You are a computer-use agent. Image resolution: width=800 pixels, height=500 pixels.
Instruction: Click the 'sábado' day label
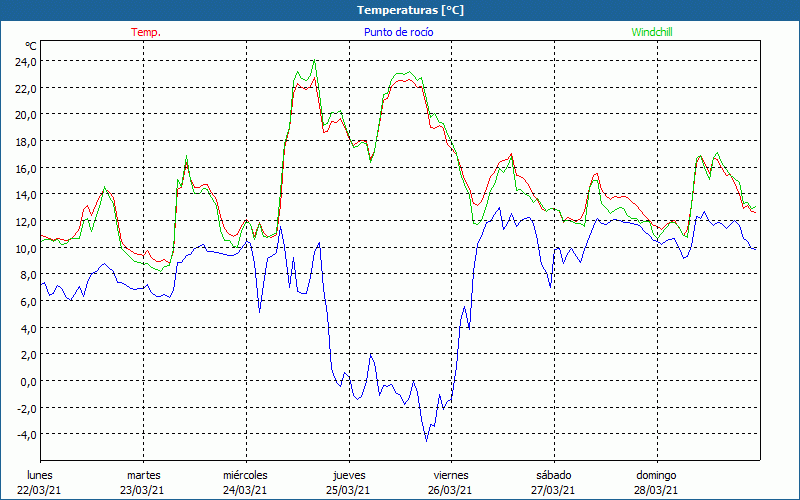click(x=554, y=475)
